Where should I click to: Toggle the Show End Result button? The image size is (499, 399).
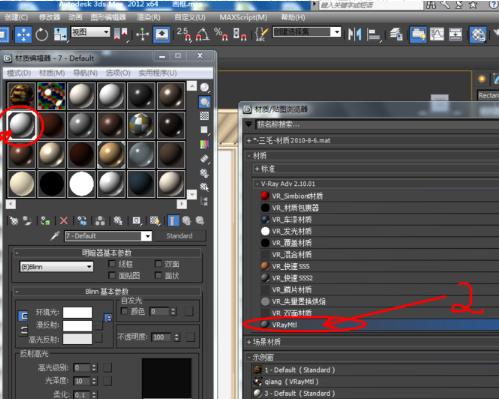click(x=173, y=221)
